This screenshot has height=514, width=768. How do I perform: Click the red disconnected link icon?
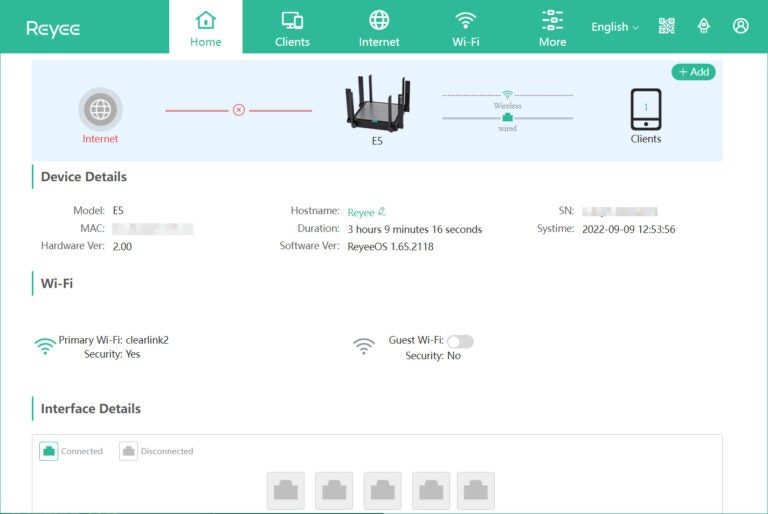point(238,110)
